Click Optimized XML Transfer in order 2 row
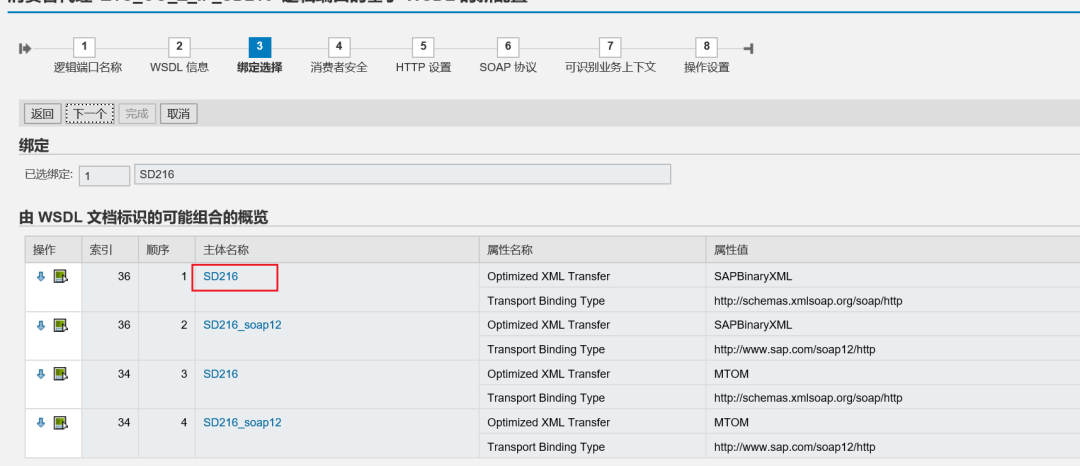 pos(548,325)
